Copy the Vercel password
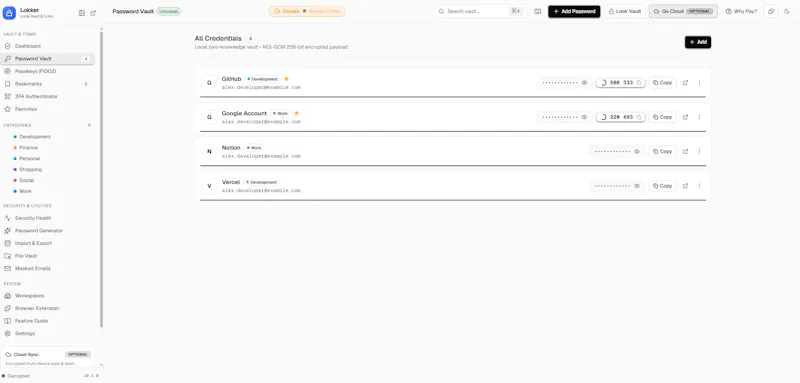 [x=663, y=186]
